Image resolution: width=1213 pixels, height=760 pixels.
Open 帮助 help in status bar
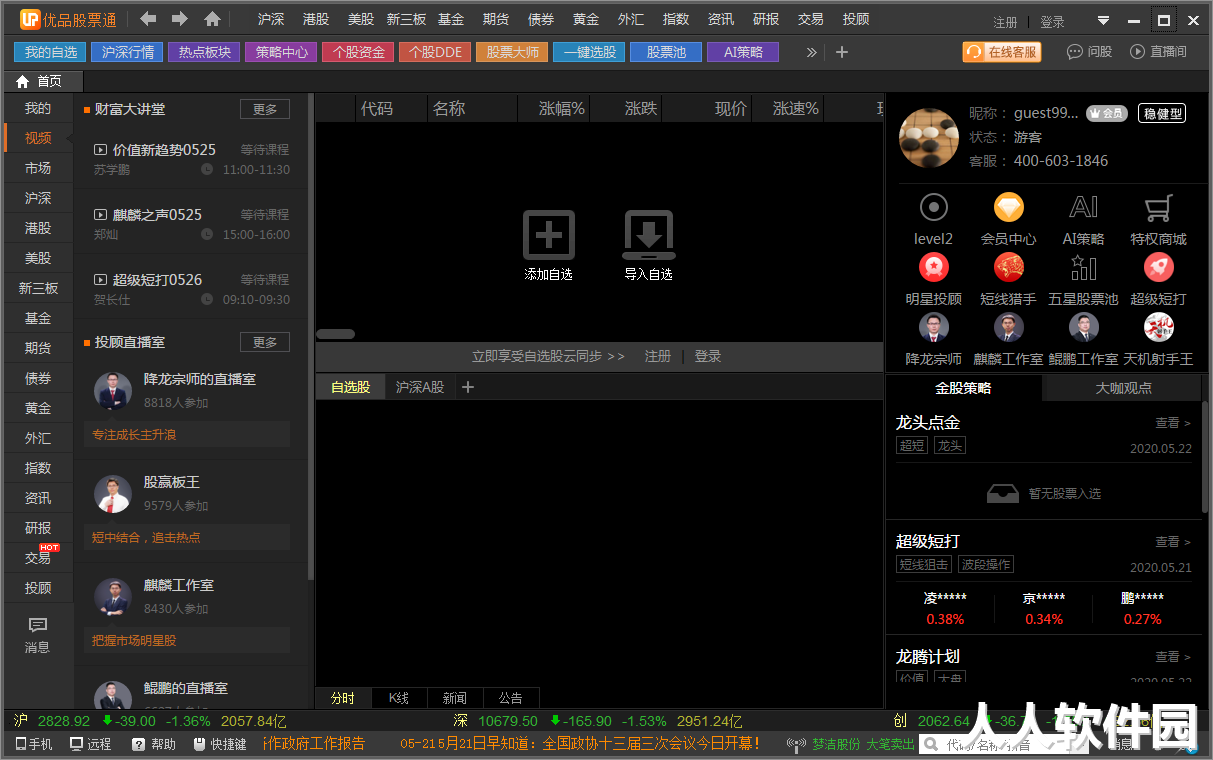click(x=154, y=744)
